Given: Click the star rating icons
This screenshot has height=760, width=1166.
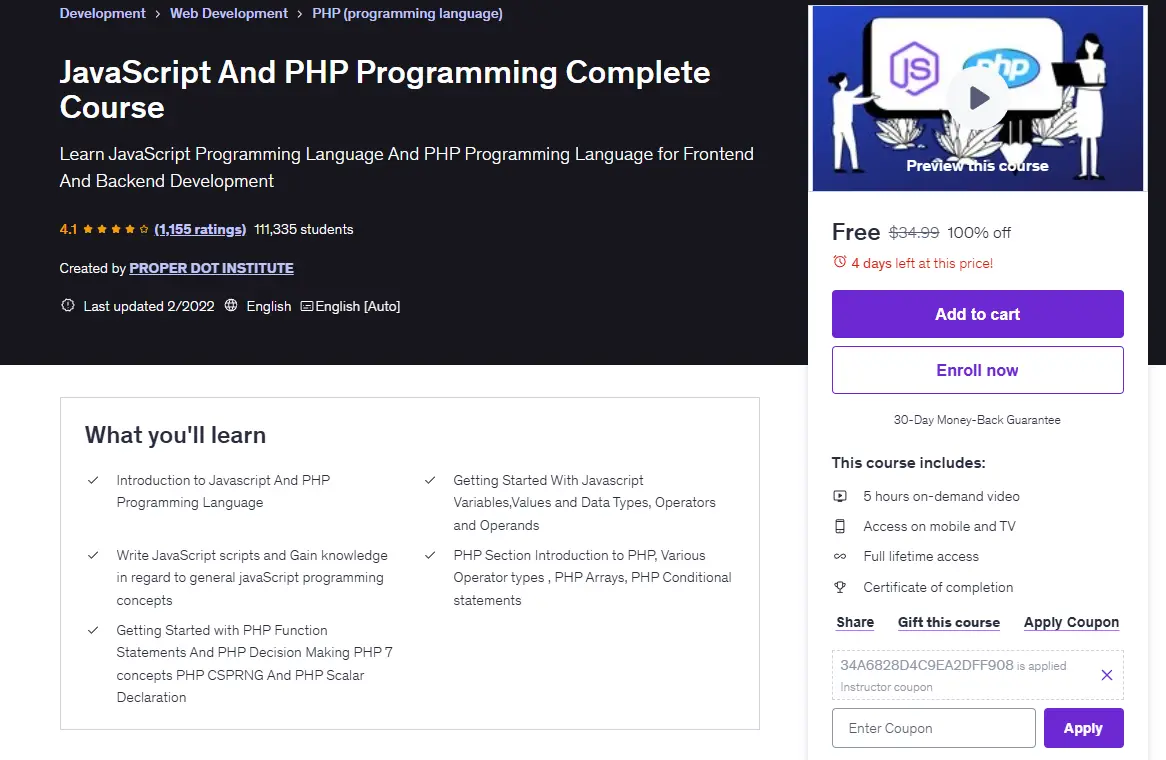Looking at the screenshot, I should click(x=115, y=229).
